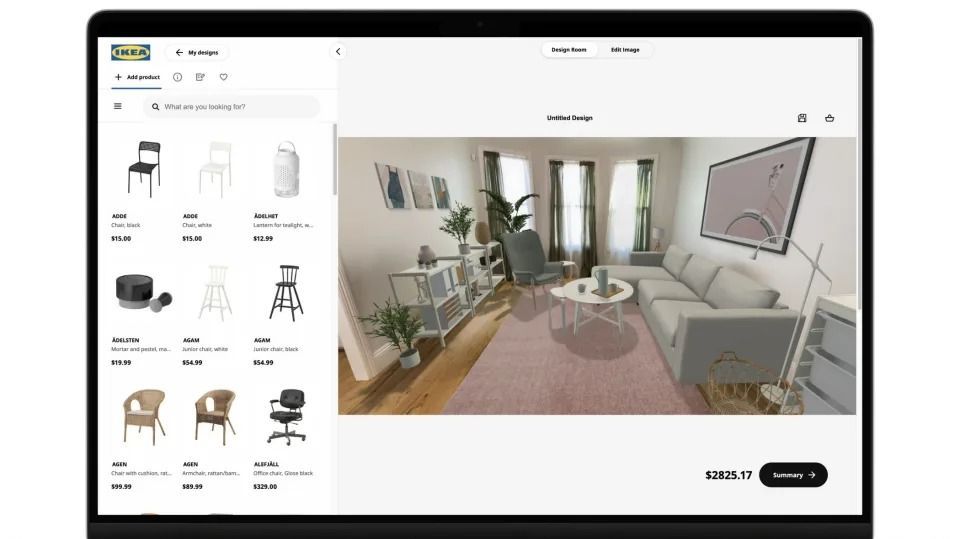Switch to Design Room mode
This screenshot has height=539, width=959.
(569, 49)
